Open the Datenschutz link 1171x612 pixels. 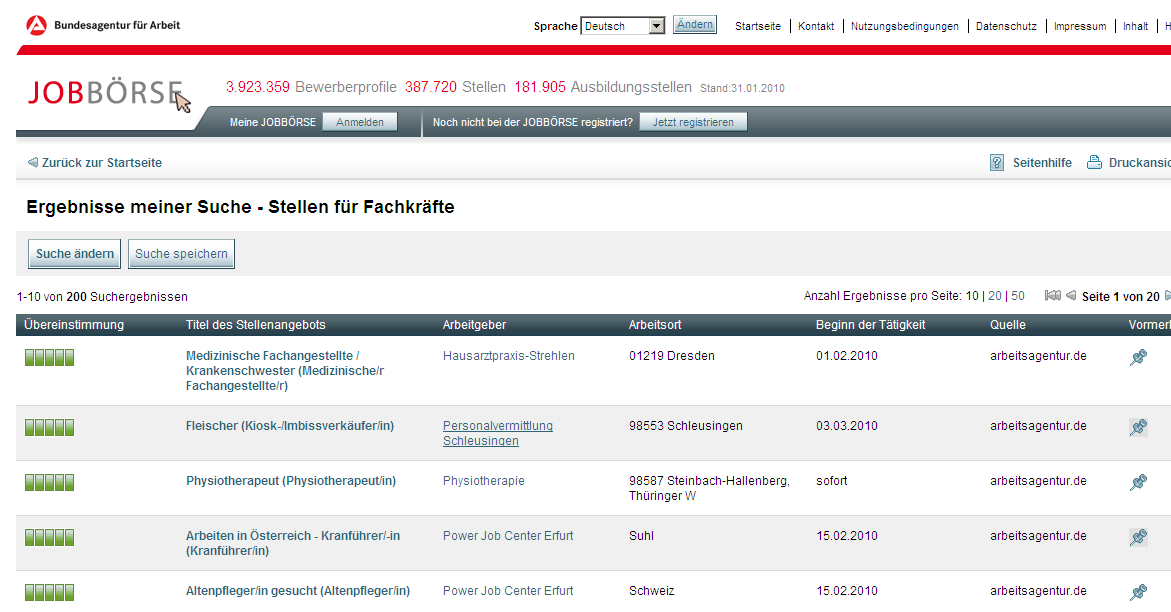[1006, 26]
